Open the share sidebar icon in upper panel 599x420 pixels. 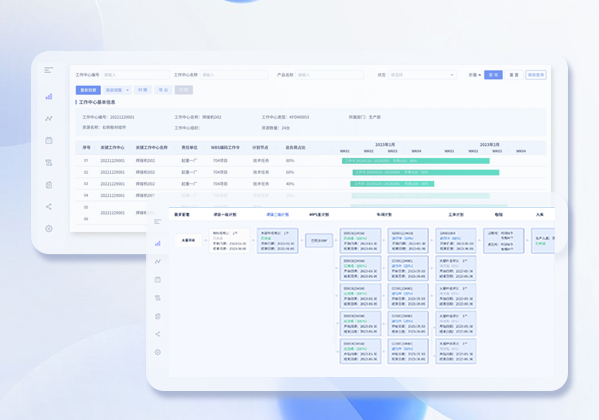[49, 207]
